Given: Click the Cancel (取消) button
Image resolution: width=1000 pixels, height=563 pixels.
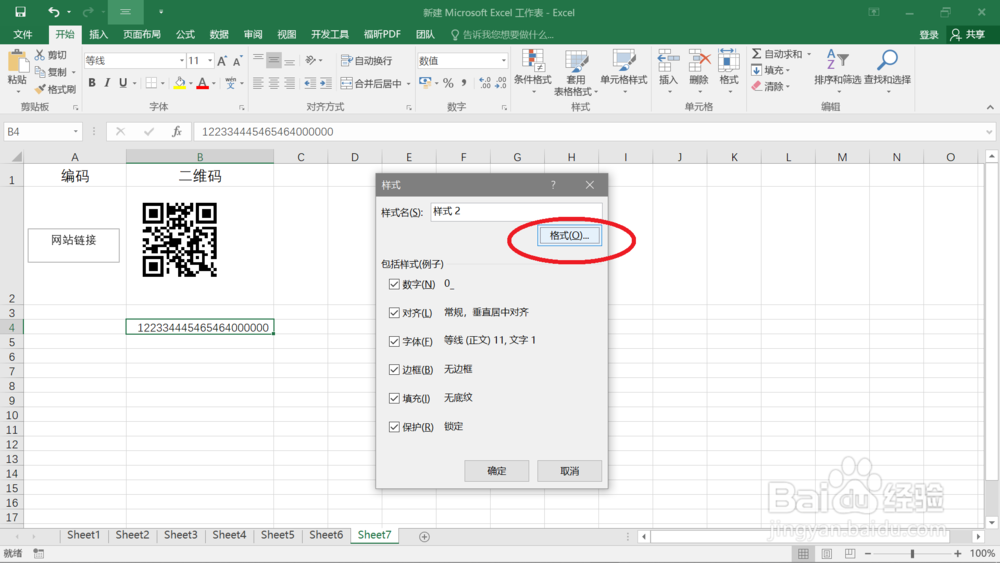Looking at the screenshot, I should (x=569, y=471).
